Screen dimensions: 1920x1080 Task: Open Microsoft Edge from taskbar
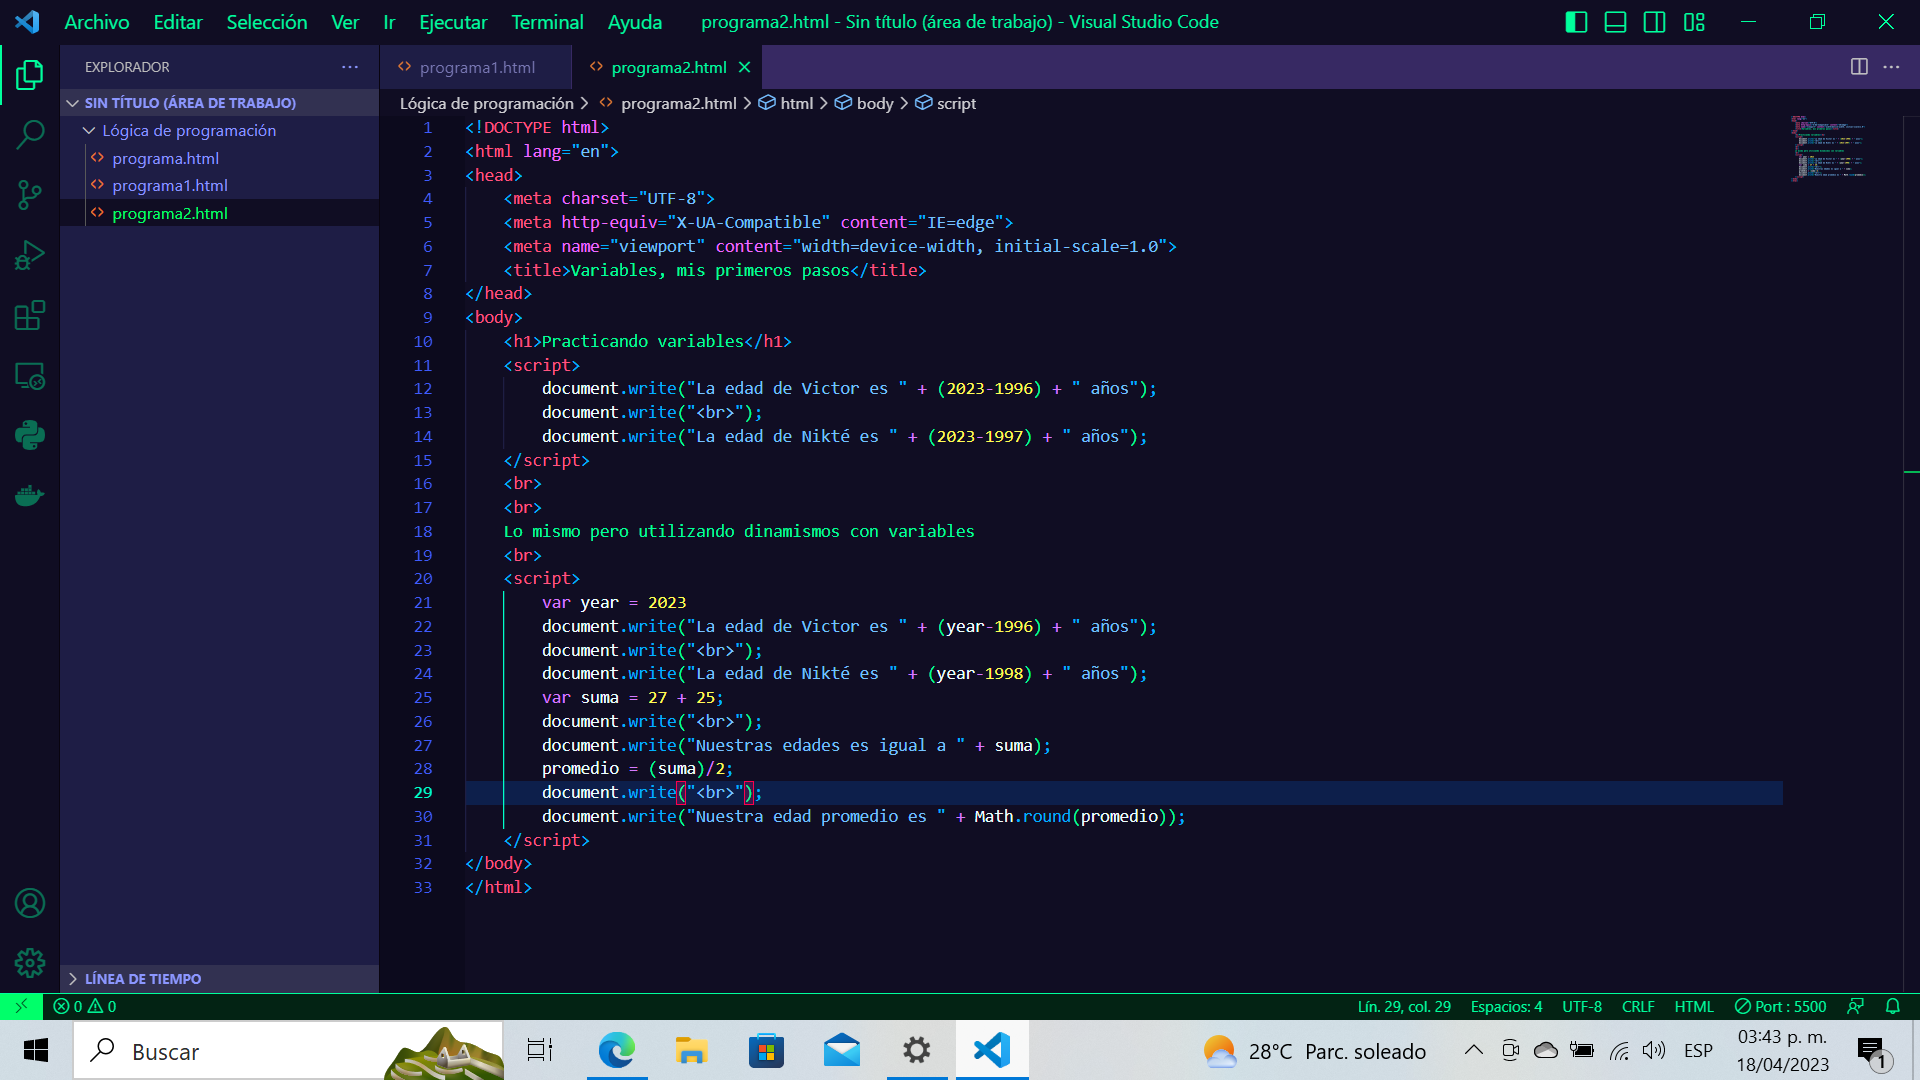pos(617,1050)
